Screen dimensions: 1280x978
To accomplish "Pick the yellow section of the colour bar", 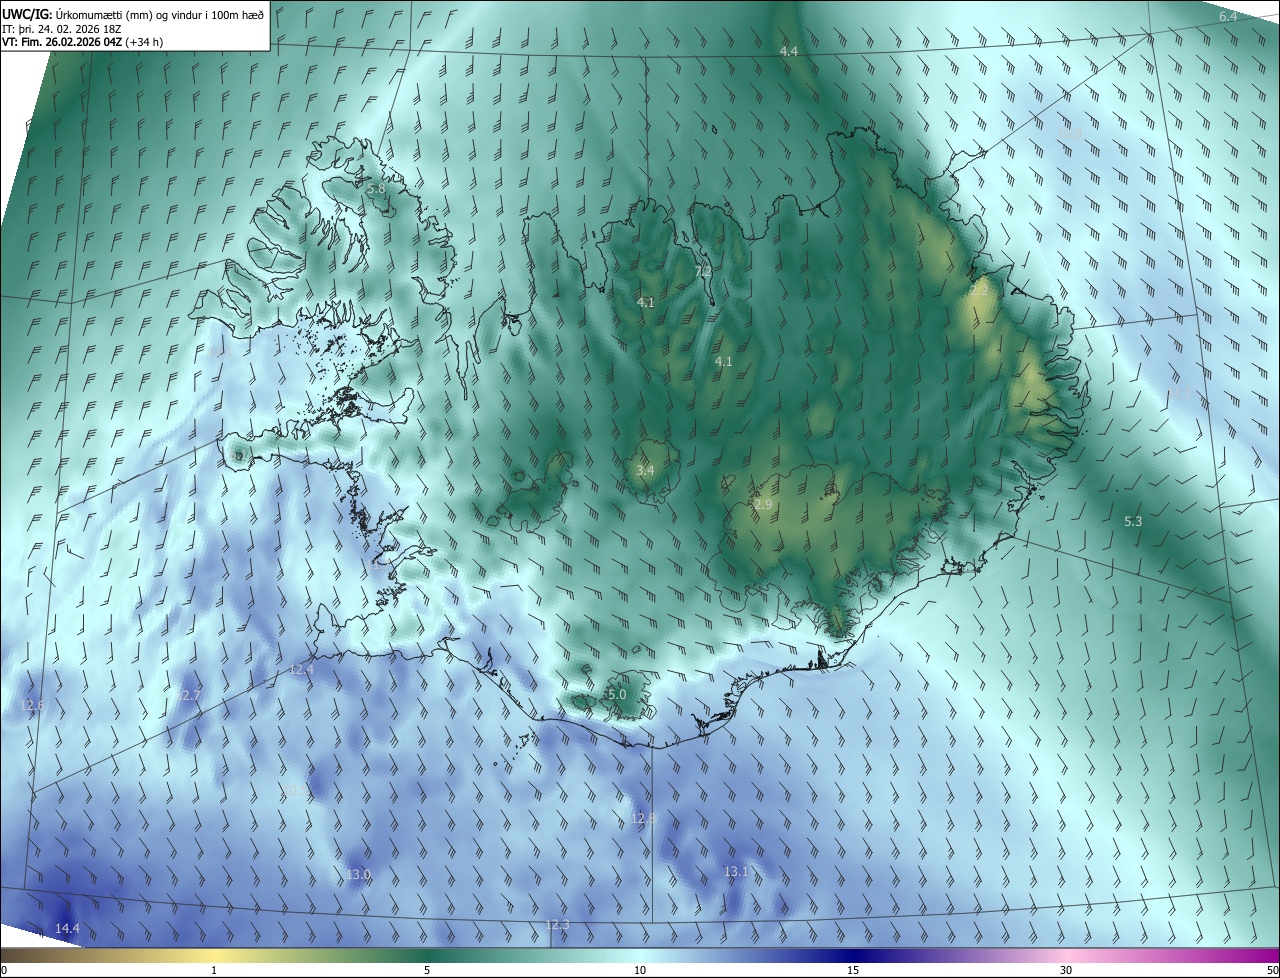I will pyautogui.click(x=215, y=955).
